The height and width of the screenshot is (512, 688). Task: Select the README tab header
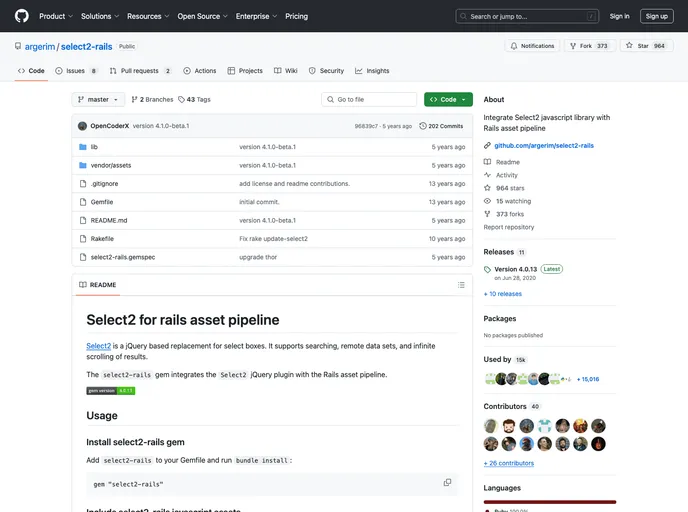pyautogui.click(x=98, y=285)
